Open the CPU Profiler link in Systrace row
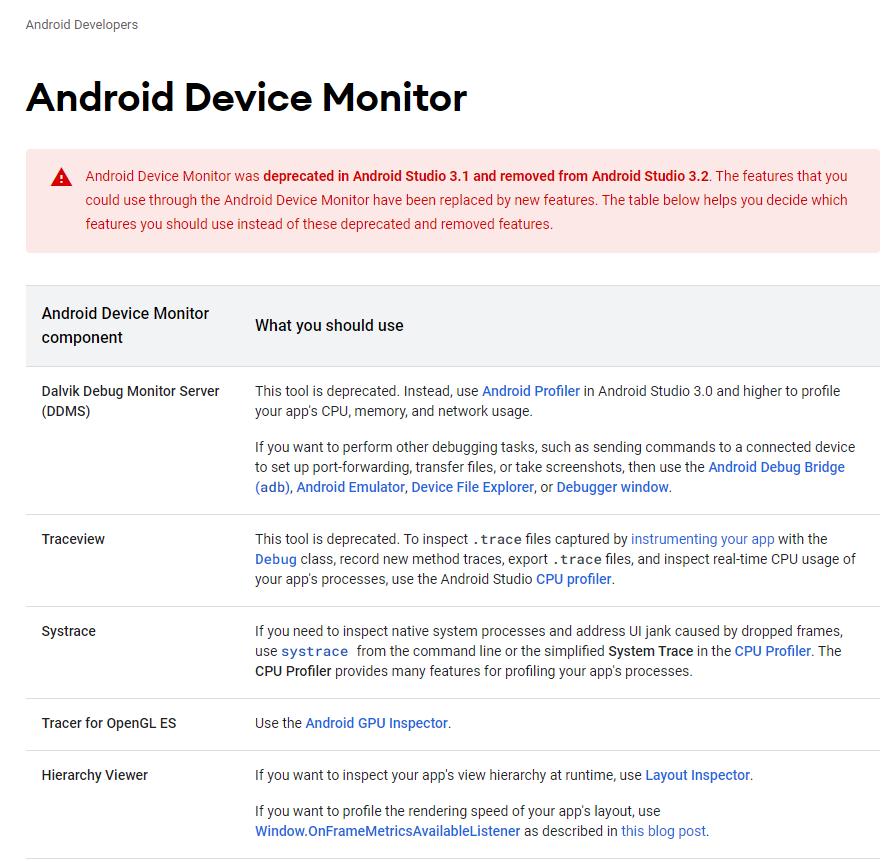The image size is (894, 862). pos(774,651)
